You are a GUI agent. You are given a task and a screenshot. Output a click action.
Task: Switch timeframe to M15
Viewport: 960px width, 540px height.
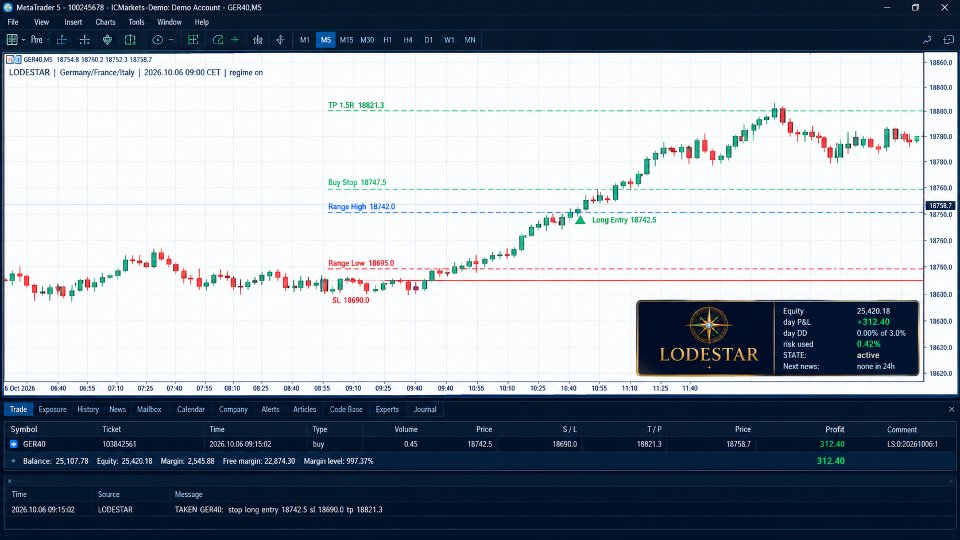click(347, 40)
